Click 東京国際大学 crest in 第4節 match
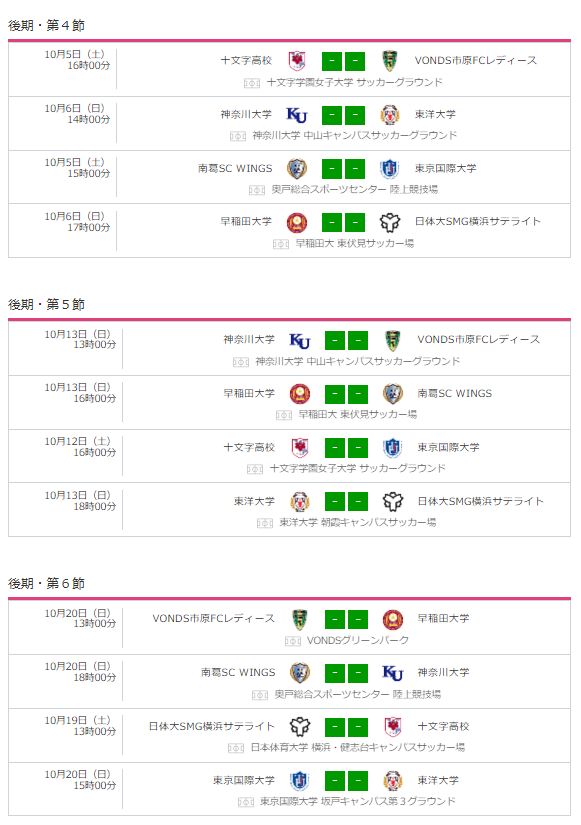 point(389,168)
